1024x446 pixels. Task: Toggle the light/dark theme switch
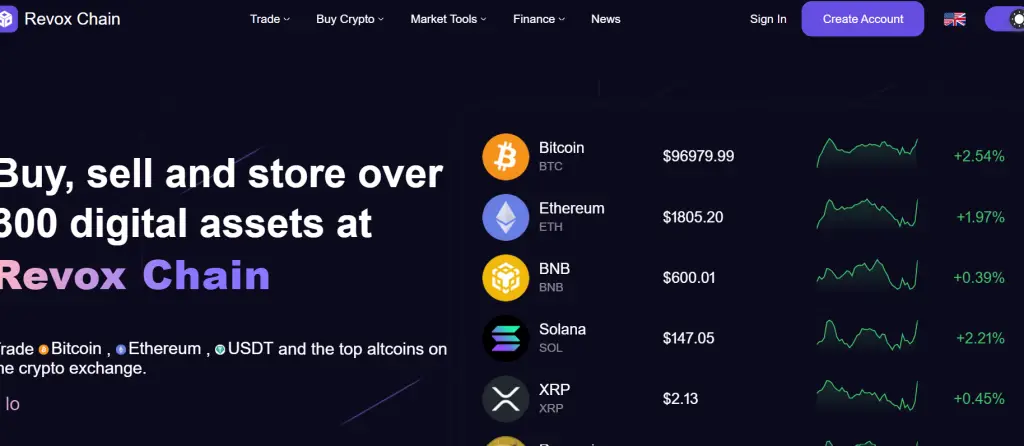1003,19
